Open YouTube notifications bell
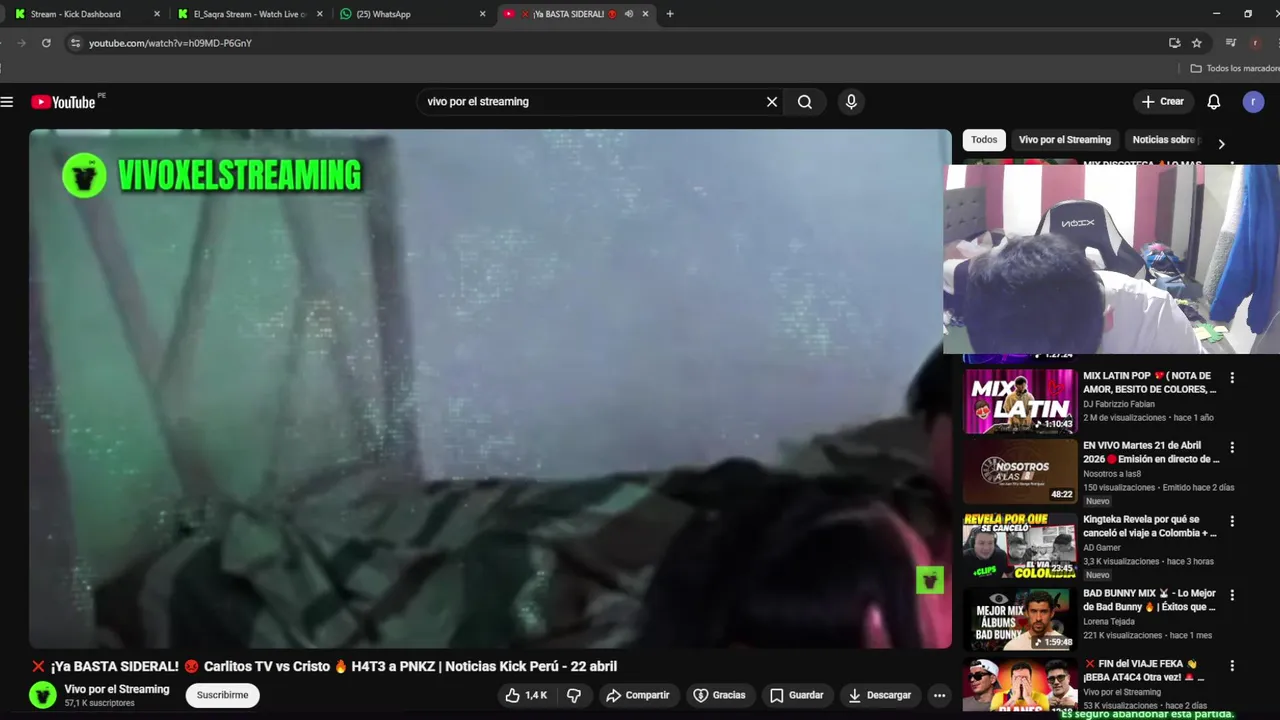 [1213, 102]
